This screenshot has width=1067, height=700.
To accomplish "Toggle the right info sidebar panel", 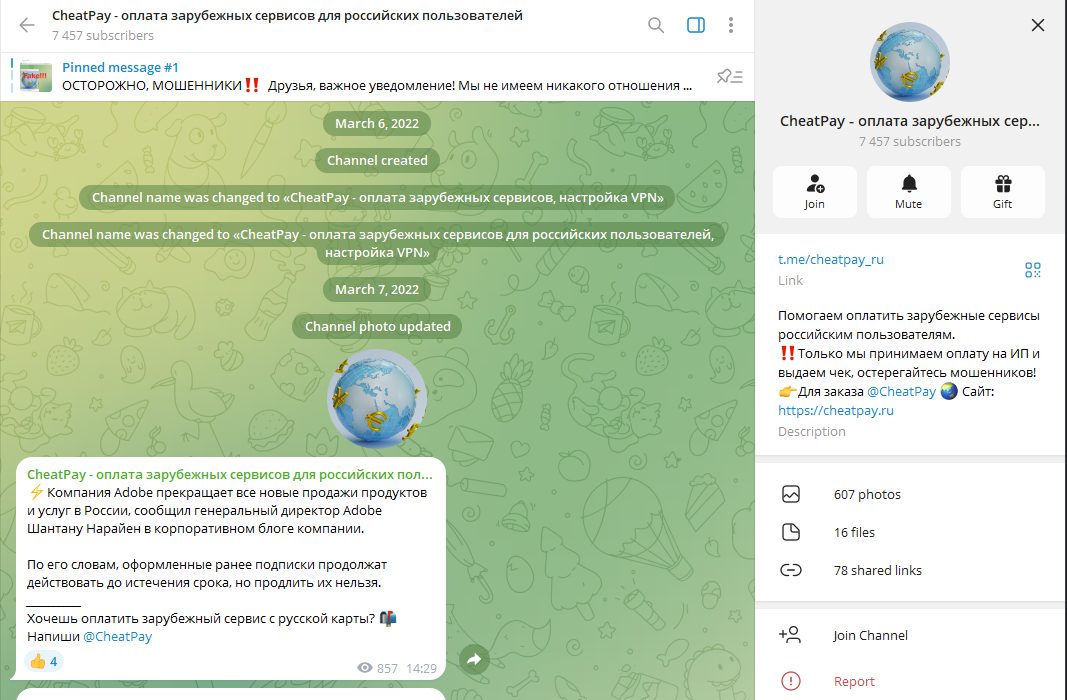I will (696, 25).
